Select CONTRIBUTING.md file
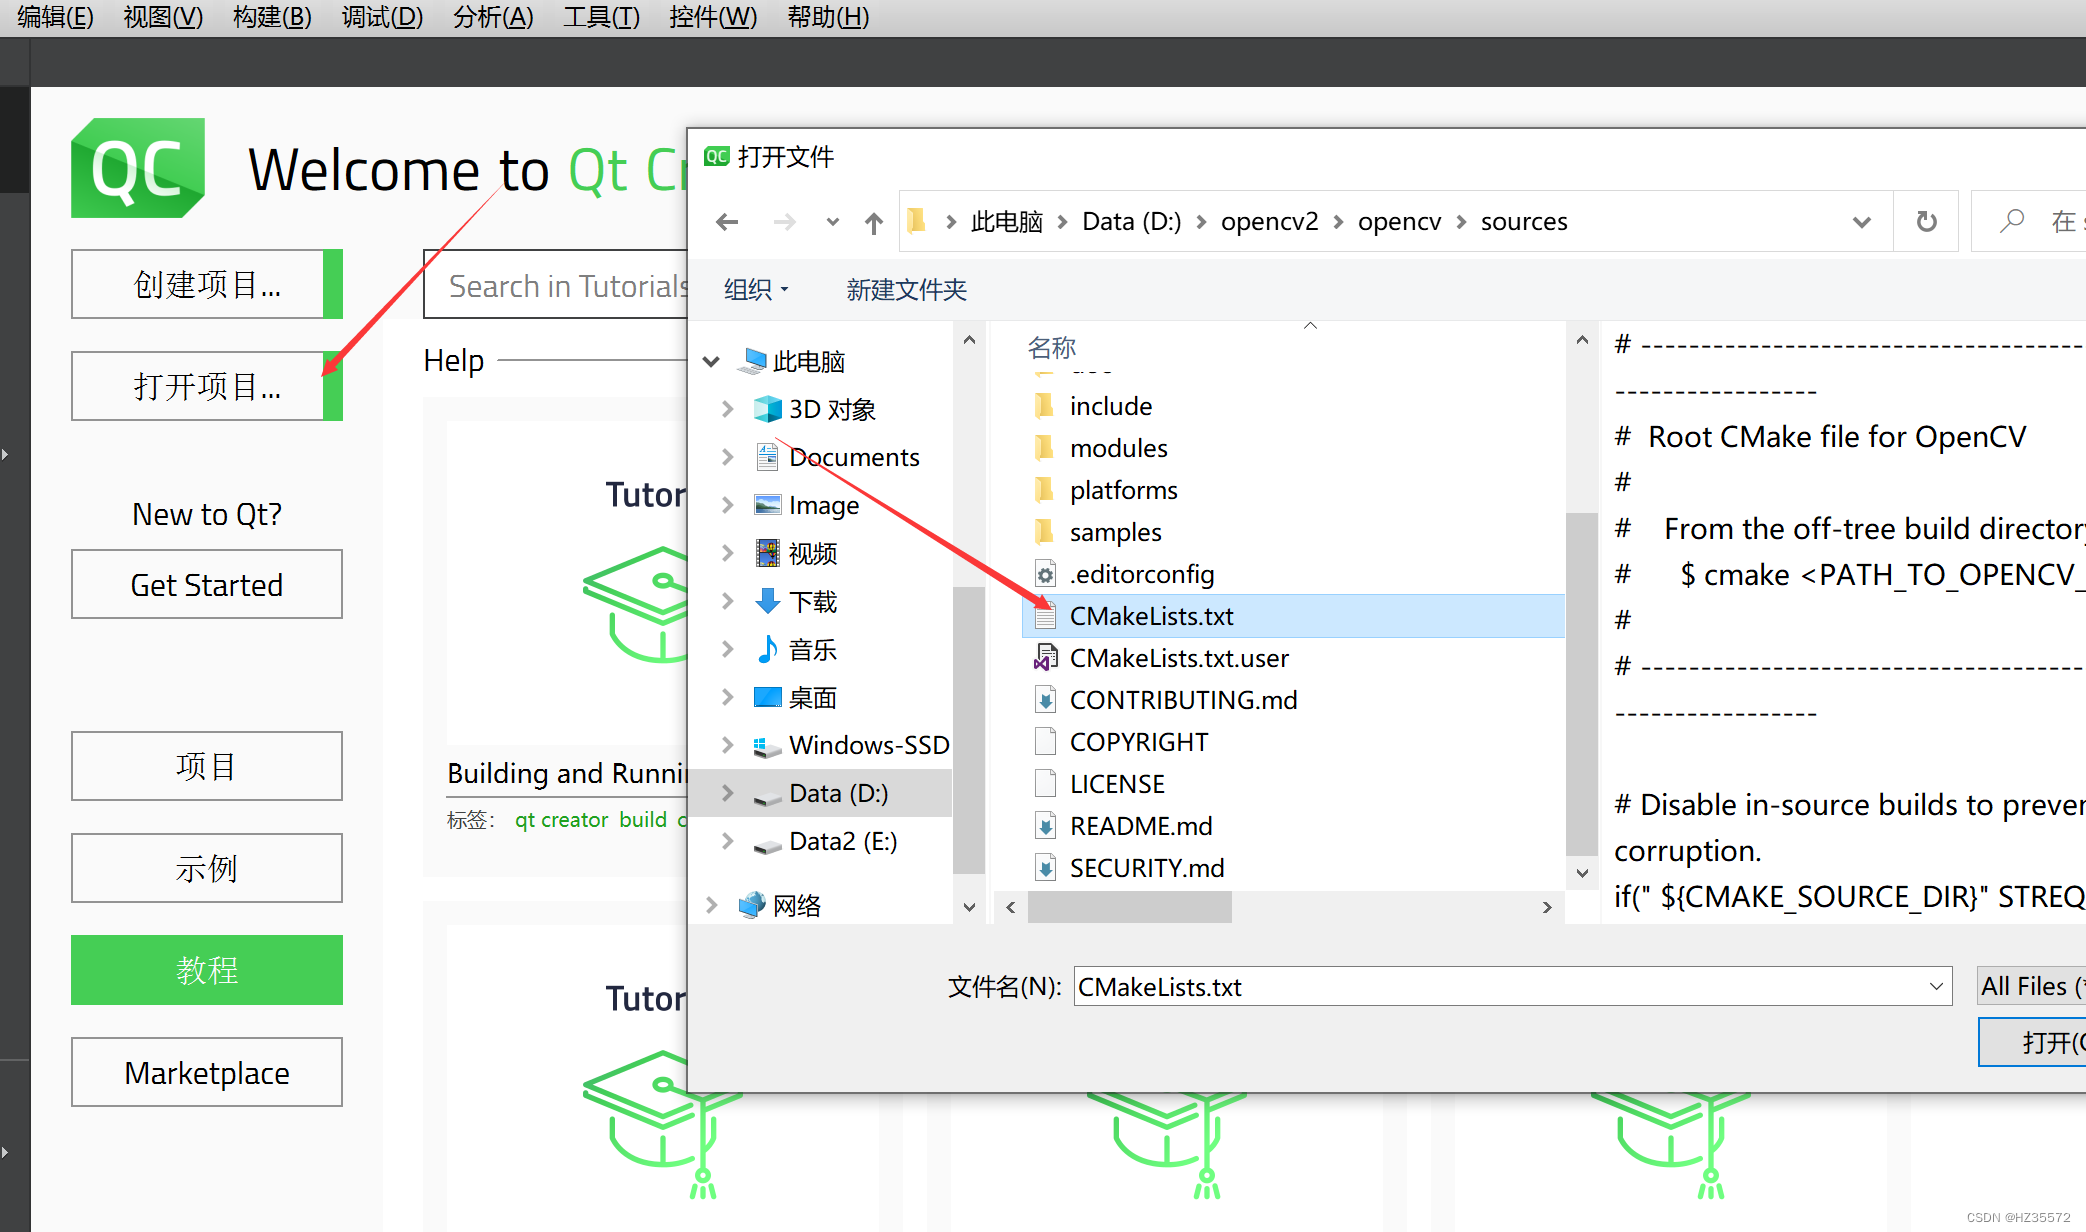Viewport: 2086px width, 1232px height. [x=1183, y=700]
